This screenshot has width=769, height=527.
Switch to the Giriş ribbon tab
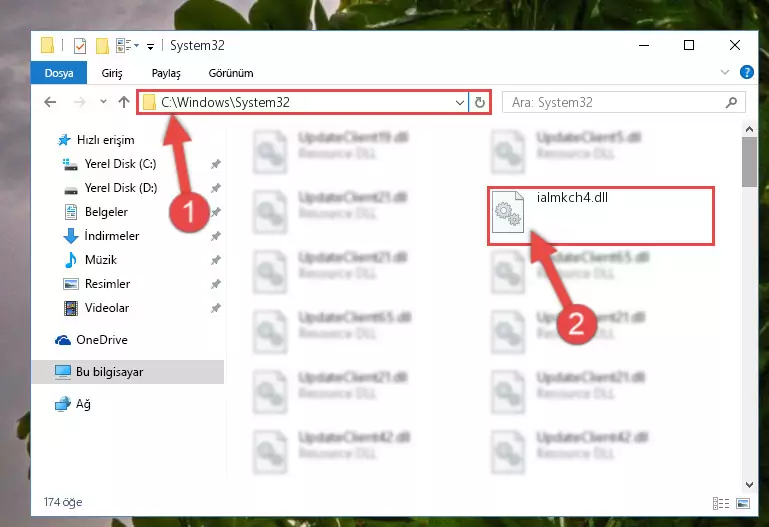tap(112, 73)
